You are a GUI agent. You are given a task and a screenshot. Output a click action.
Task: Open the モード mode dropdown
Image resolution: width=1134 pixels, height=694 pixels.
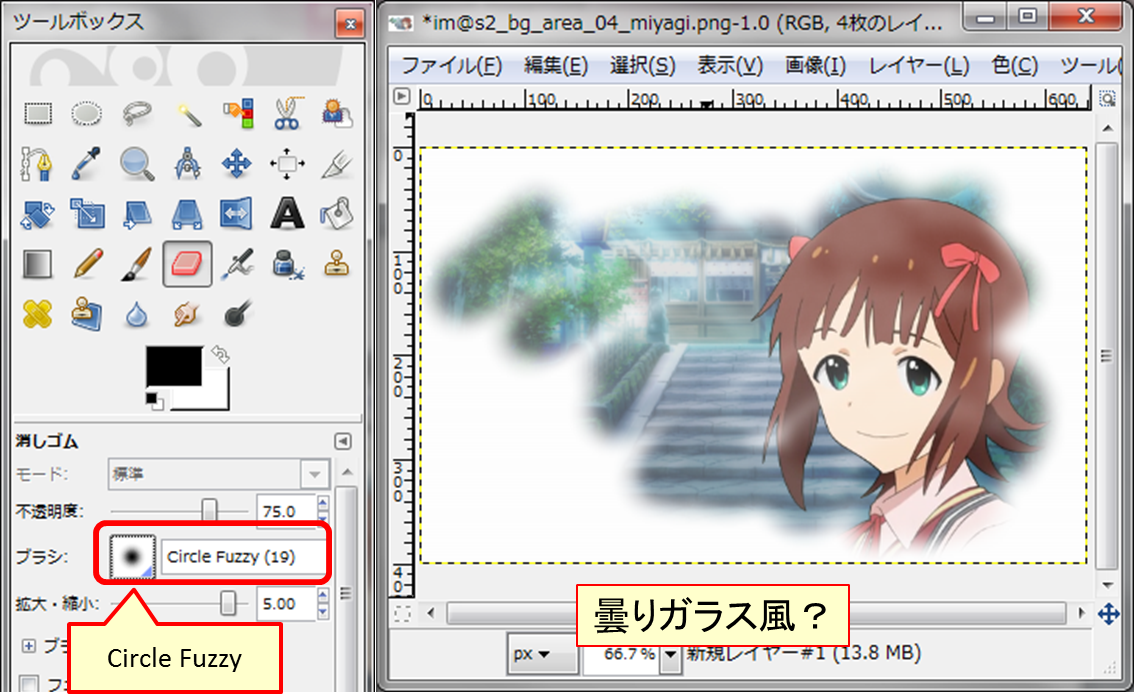(218, 474)
